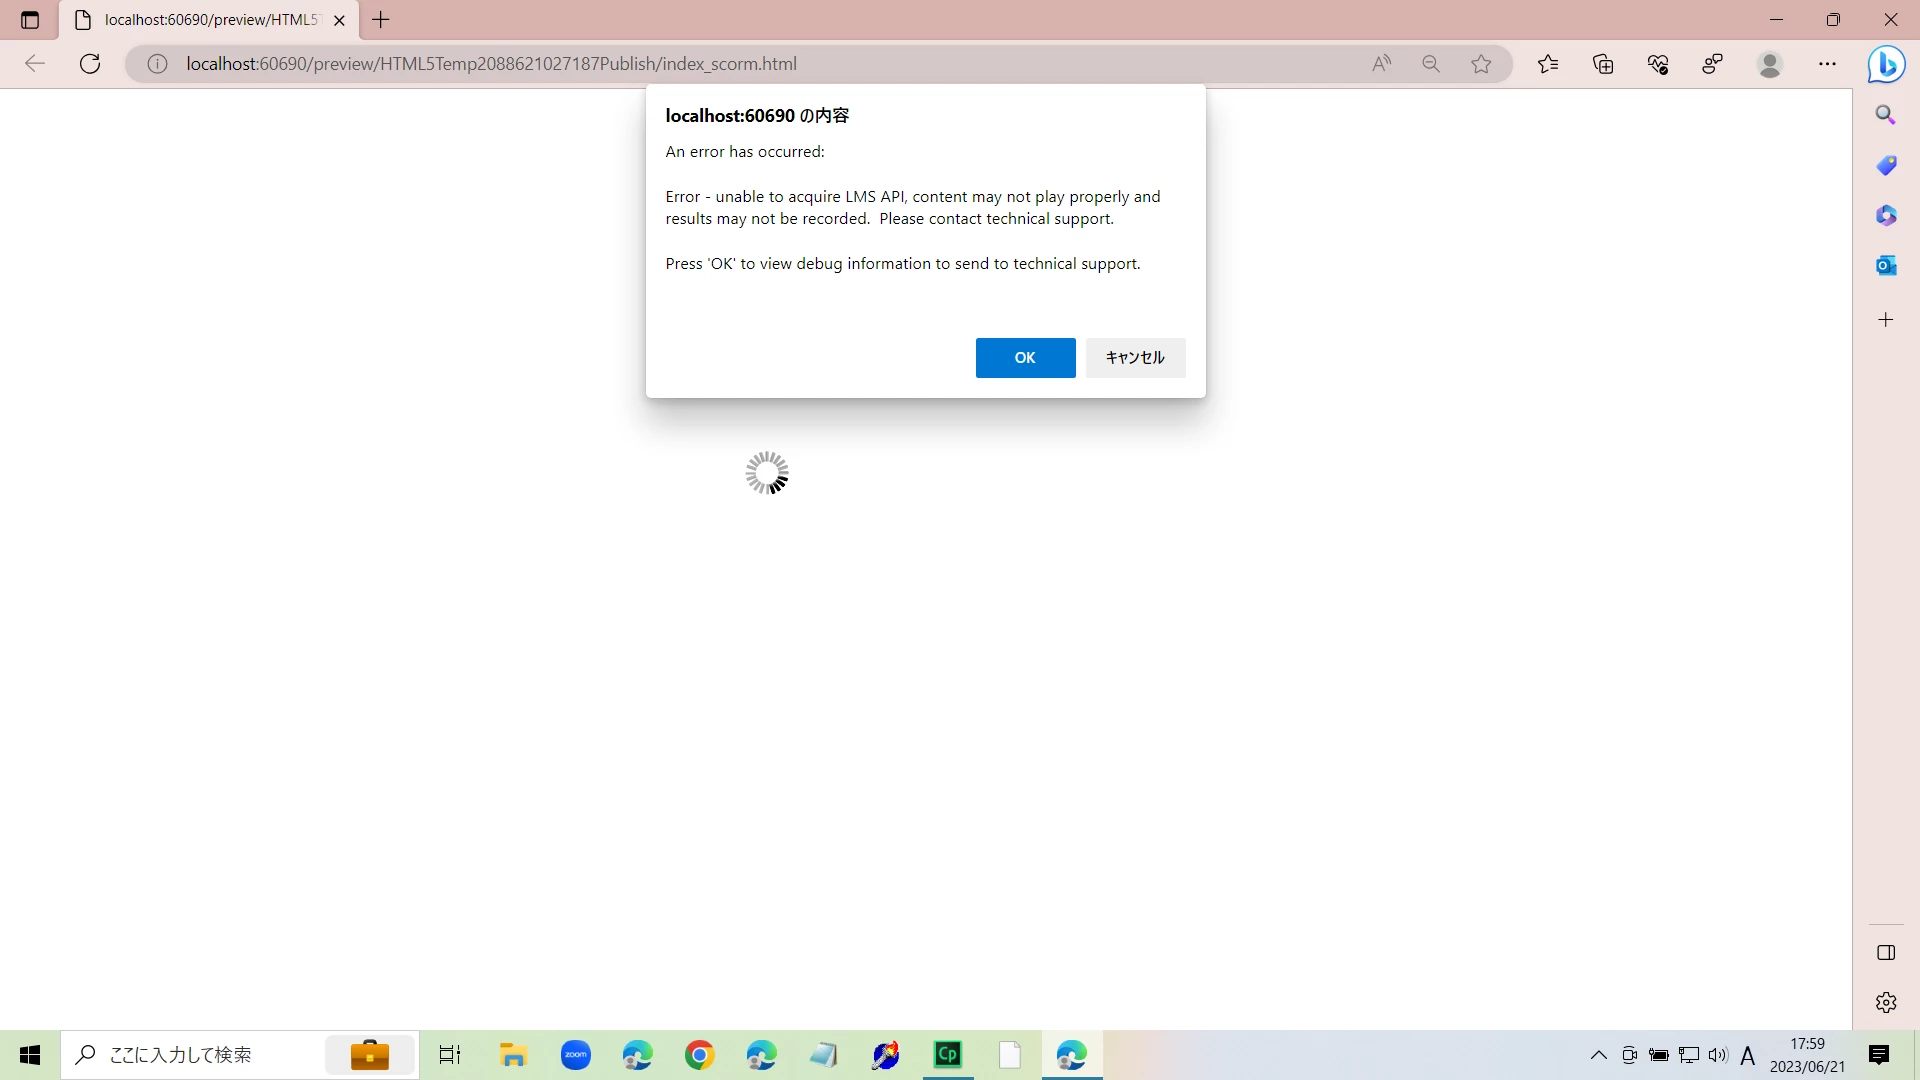The image size is (1920, 1080).
Task: Open Collections icon in toolbar
Action: click(1603, 64)
